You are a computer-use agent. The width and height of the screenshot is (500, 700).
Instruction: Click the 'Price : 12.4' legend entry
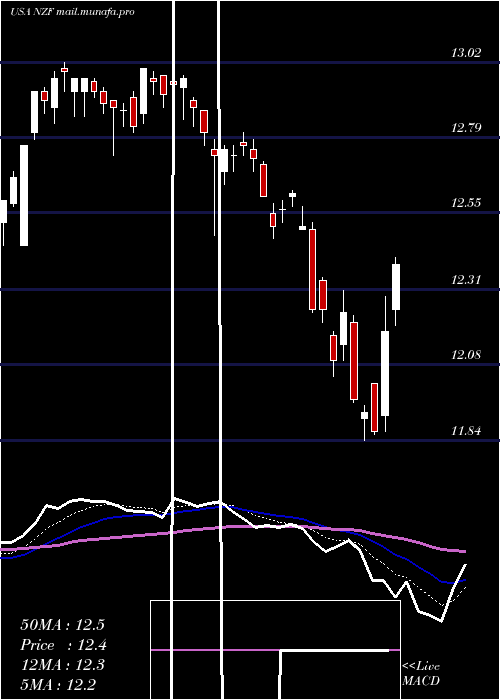click(63, 645)
